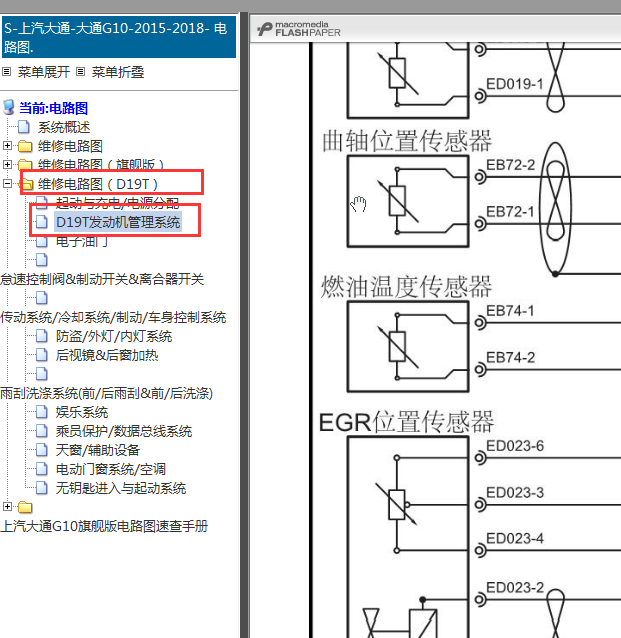Open the 起动与充电/电源分配 page
This screenshot has height=638, width=621.
pos(118,202)
